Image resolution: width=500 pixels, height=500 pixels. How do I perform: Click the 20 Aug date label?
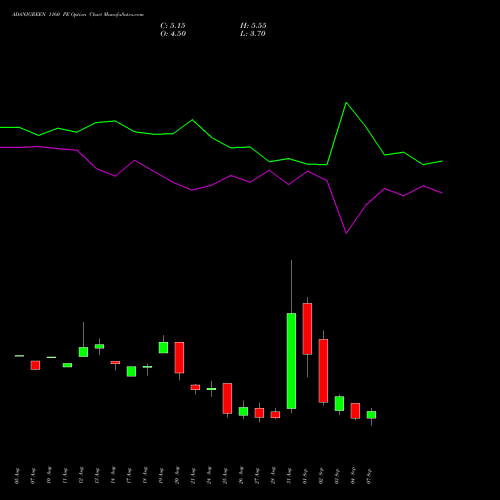(177, 475)
